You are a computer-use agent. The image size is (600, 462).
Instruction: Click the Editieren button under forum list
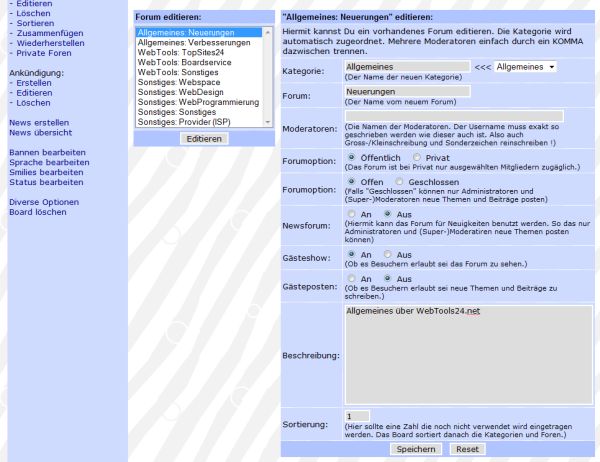[204, 139]
